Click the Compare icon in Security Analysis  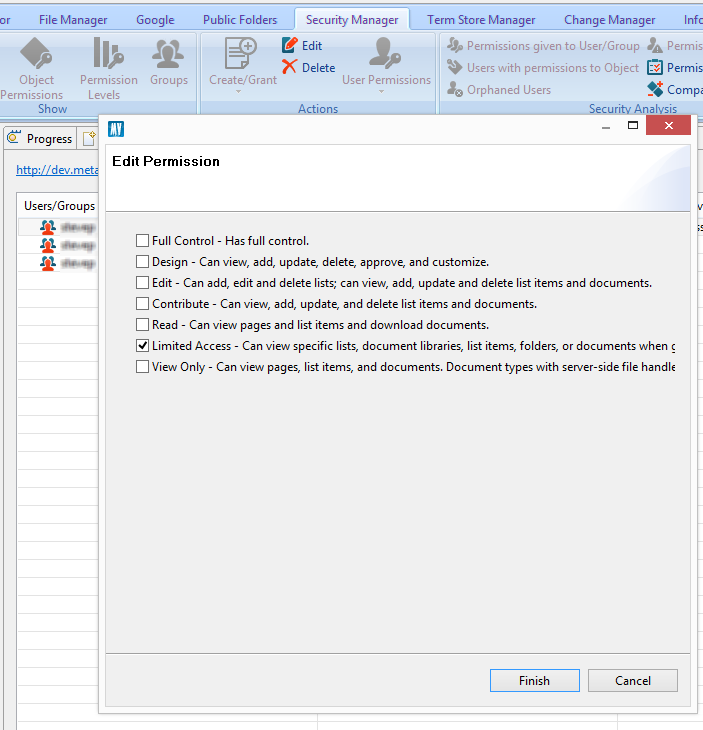[655, 89]
